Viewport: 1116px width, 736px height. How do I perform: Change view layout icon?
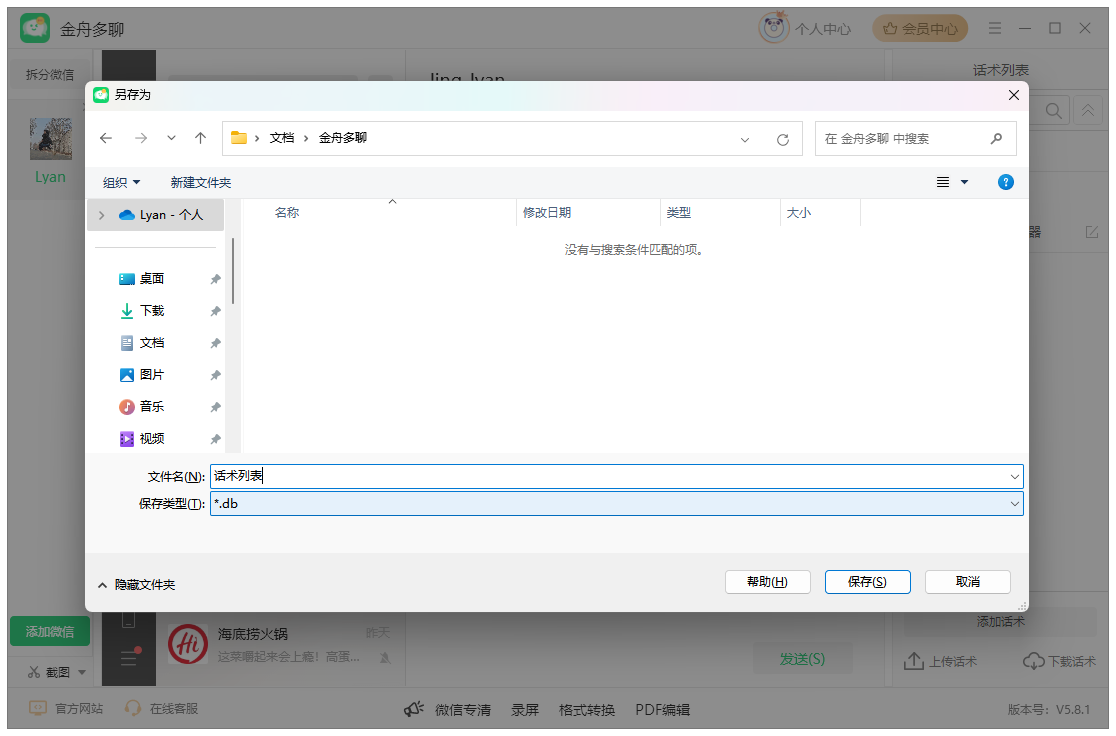coord(943,182)
